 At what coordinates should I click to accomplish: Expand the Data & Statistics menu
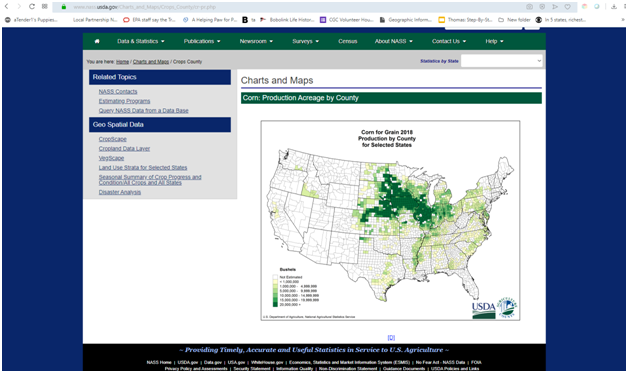point(141,41)
